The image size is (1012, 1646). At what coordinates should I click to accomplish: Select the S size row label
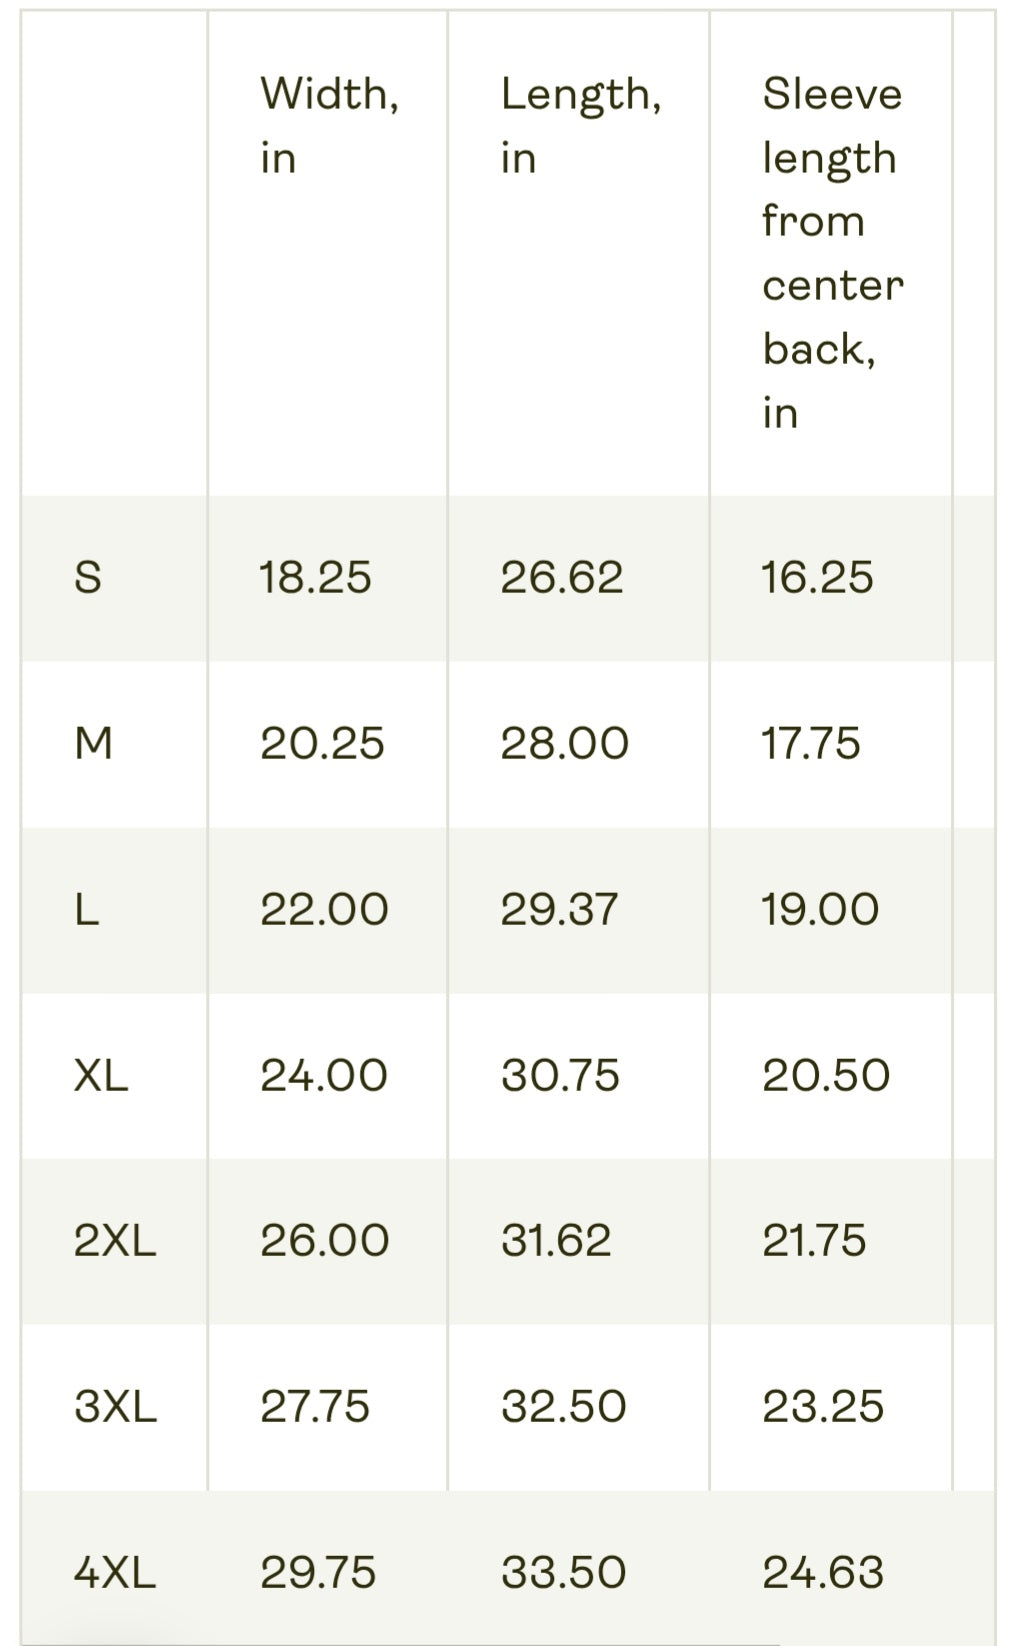point(88,577)
